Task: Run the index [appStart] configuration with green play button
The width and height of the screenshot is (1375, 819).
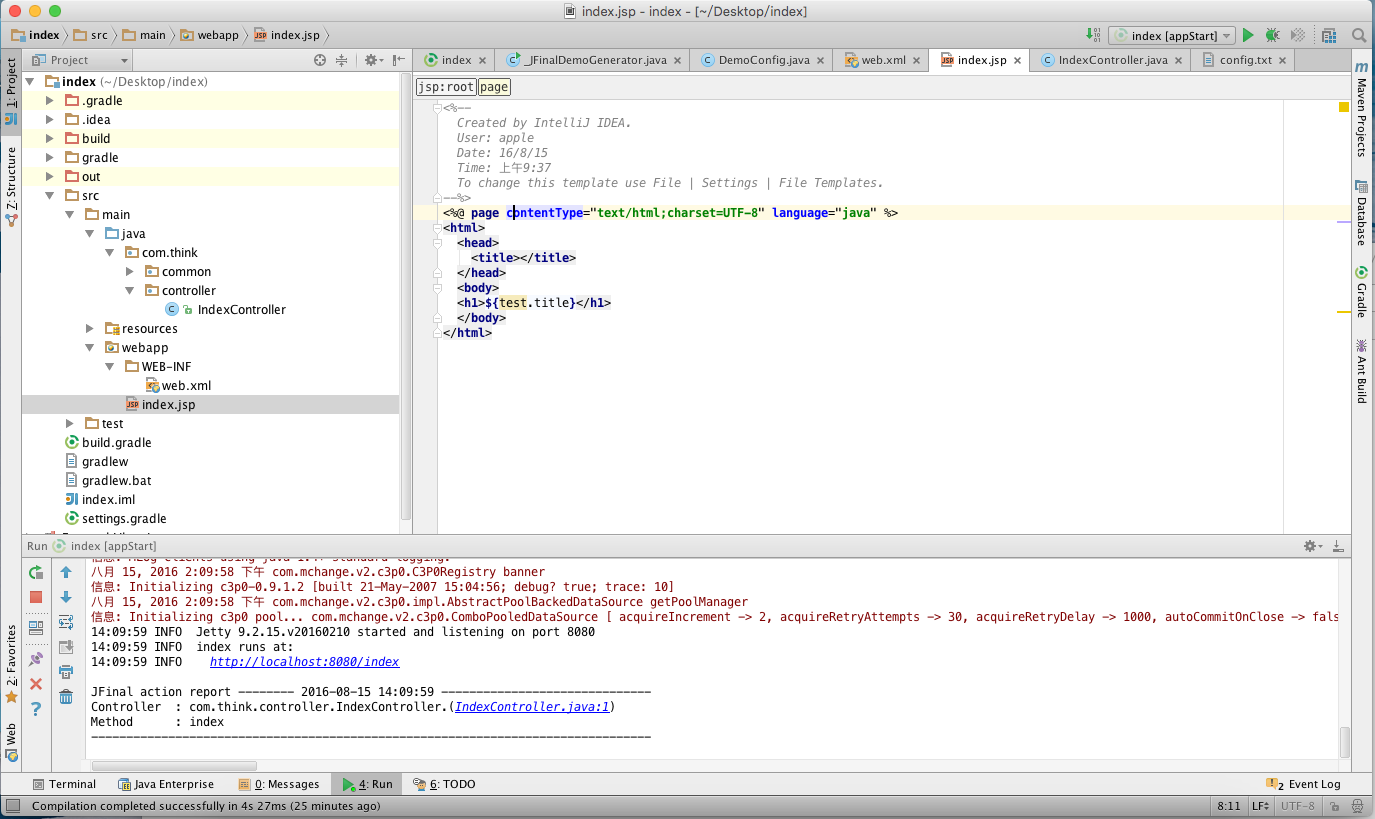Action: [x=1248, y=35]
